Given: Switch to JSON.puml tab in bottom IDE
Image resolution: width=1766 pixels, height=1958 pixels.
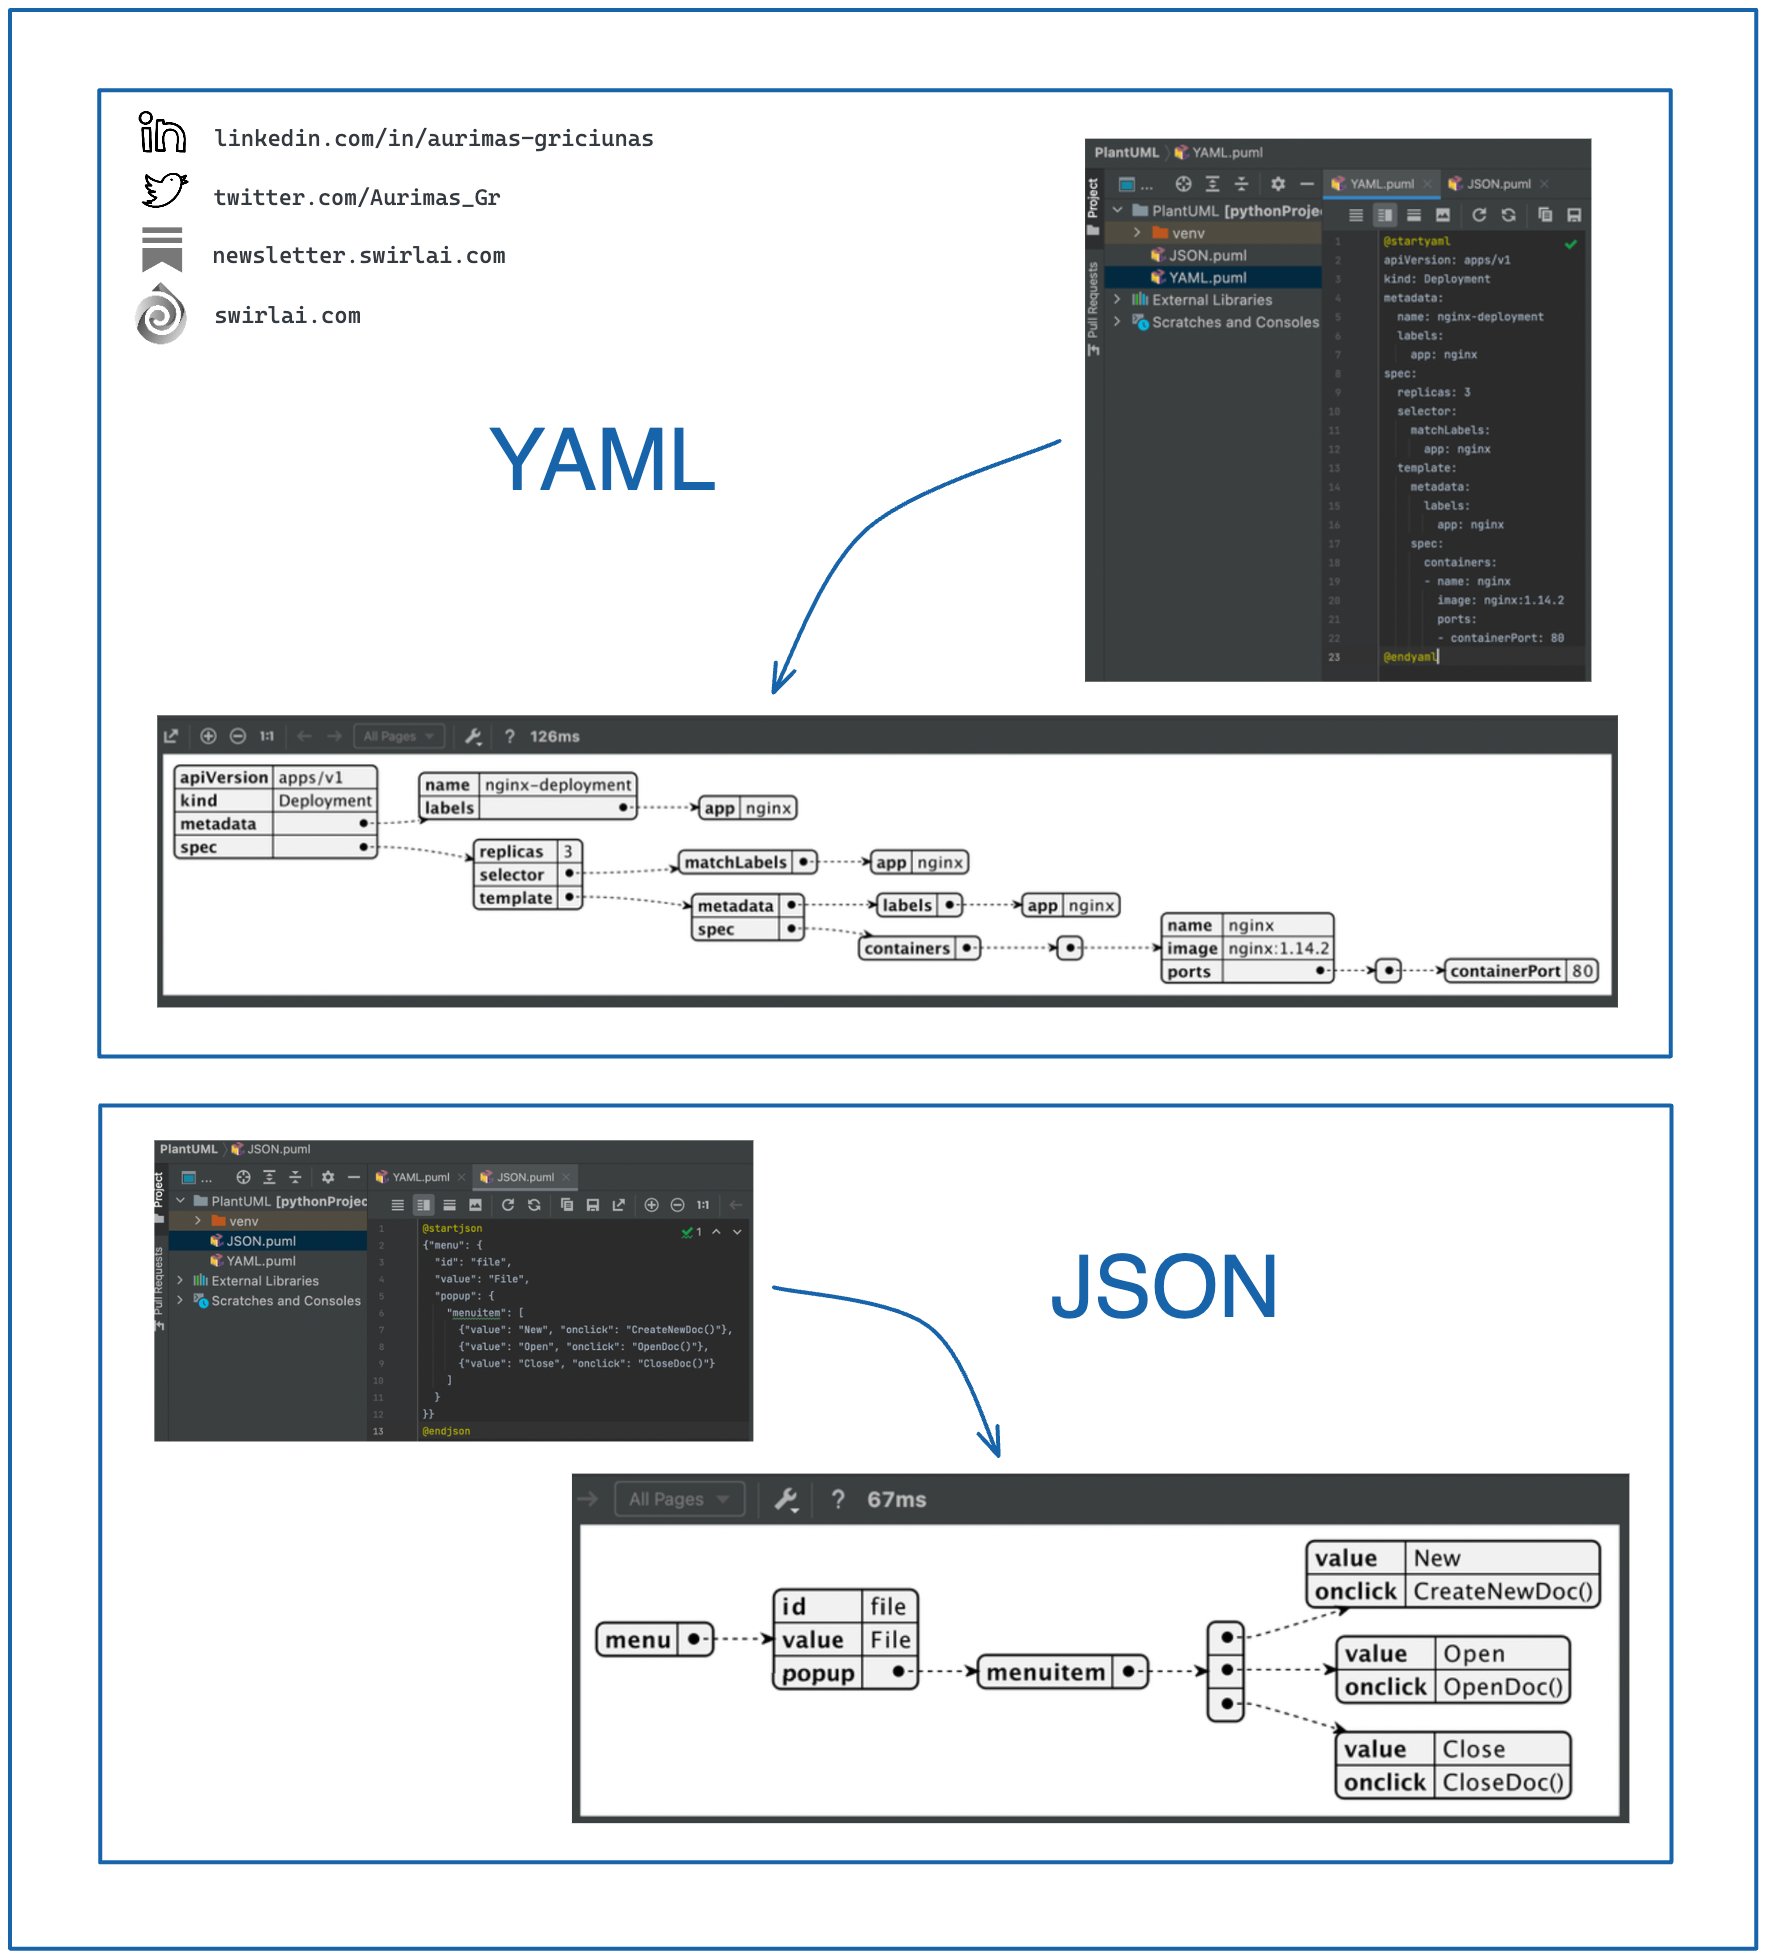Looking at the screenshot, I should point(525,1177).
